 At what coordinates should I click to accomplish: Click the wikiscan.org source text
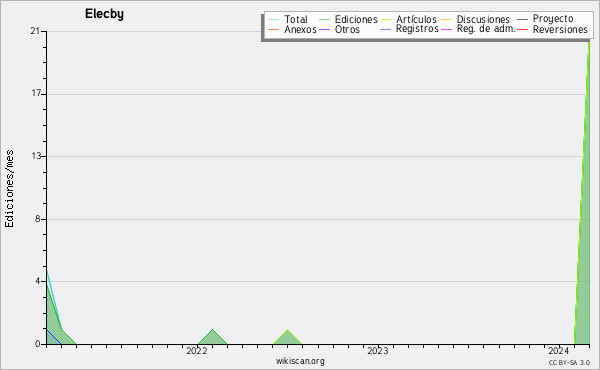click(300, 361)
